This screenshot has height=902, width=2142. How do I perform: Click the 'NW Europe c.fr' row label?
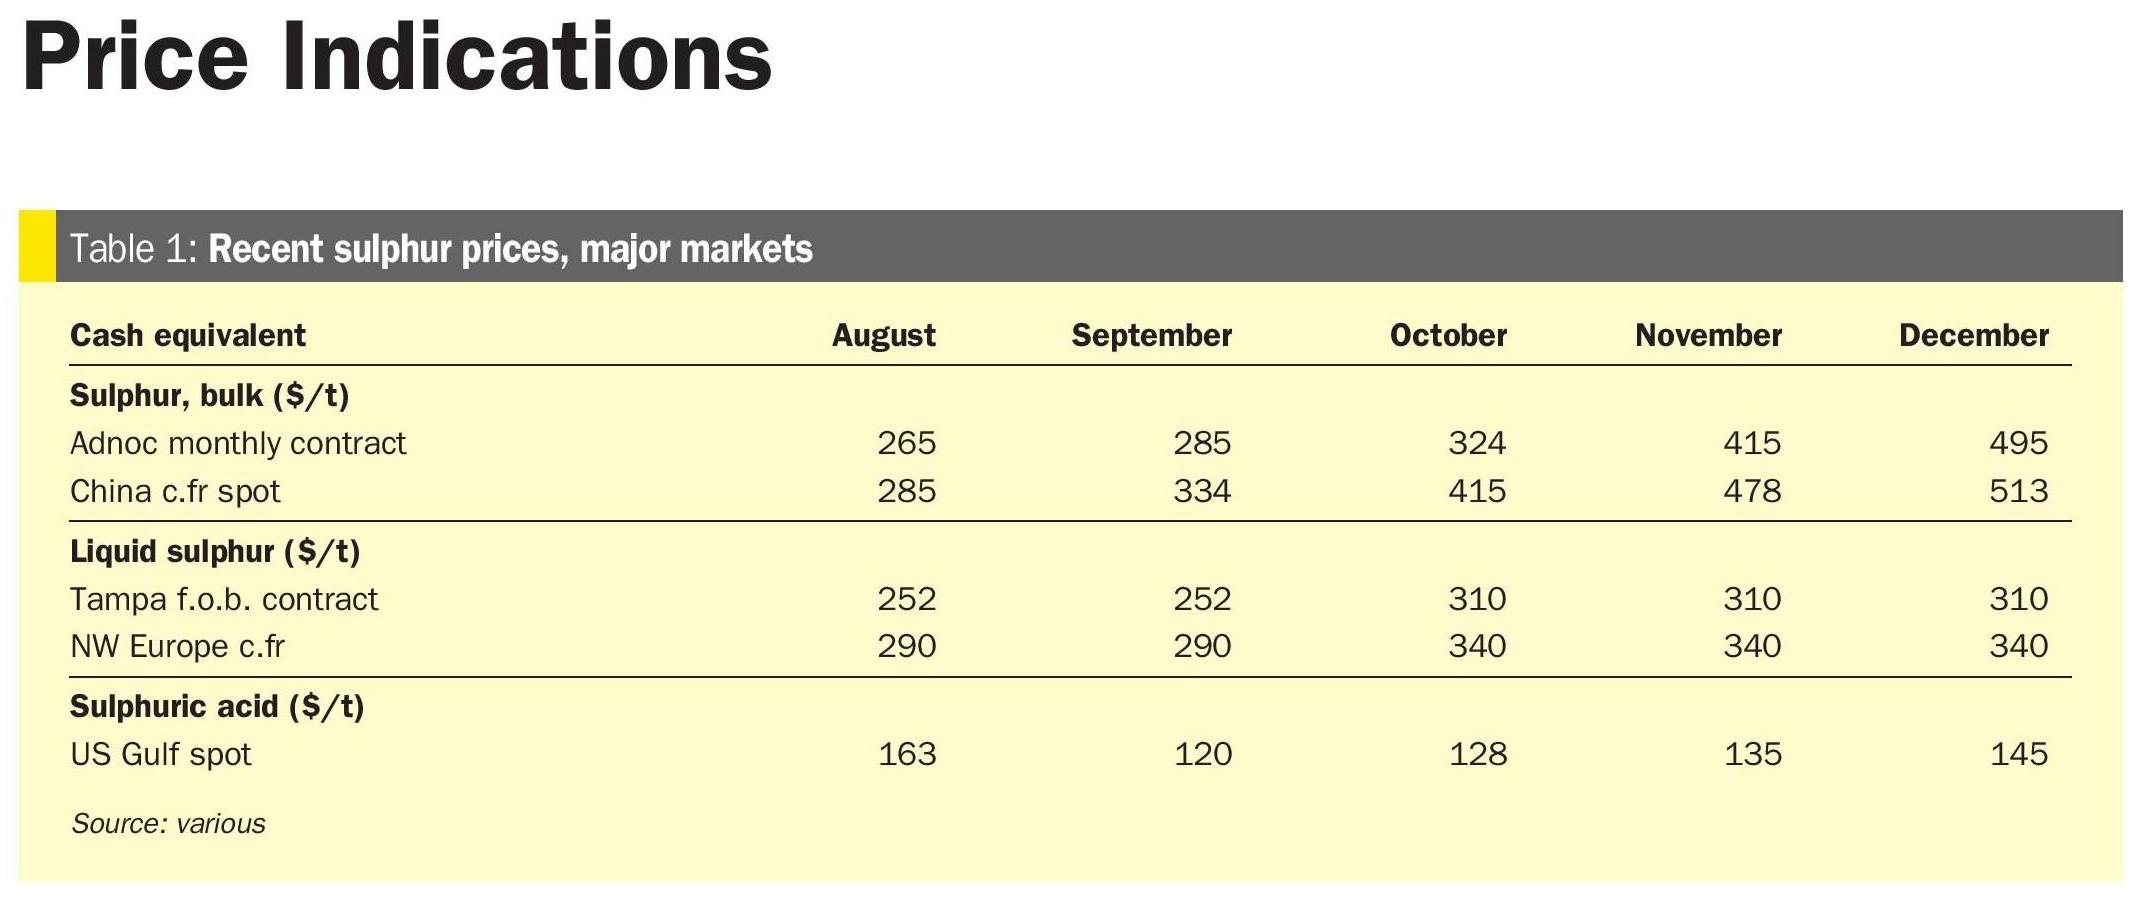(x=177, y=646)
